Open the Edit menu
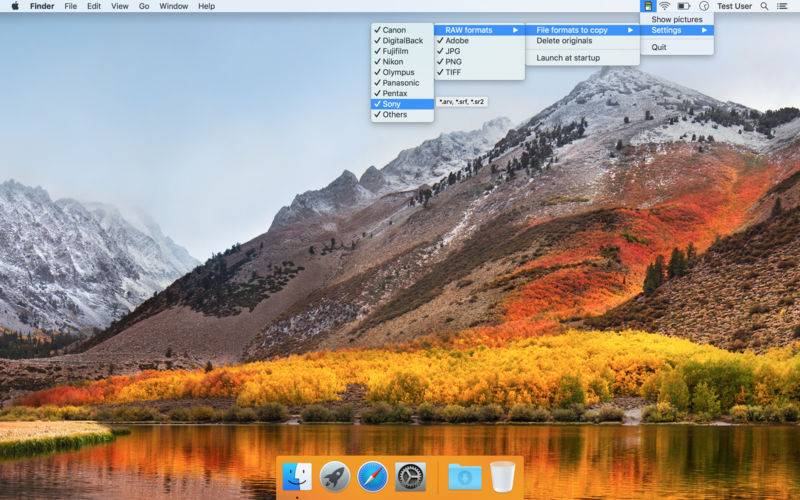This screenshot has width=800, height=500. pyautogui.click(x=94, y=6)
